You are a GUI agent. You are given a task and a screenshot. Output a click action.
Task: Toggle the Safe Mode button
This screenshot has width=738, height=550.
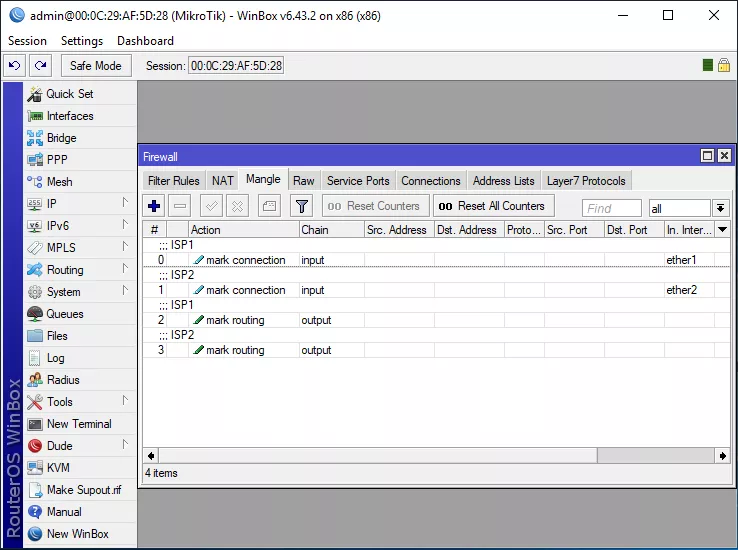click(96, 65)
